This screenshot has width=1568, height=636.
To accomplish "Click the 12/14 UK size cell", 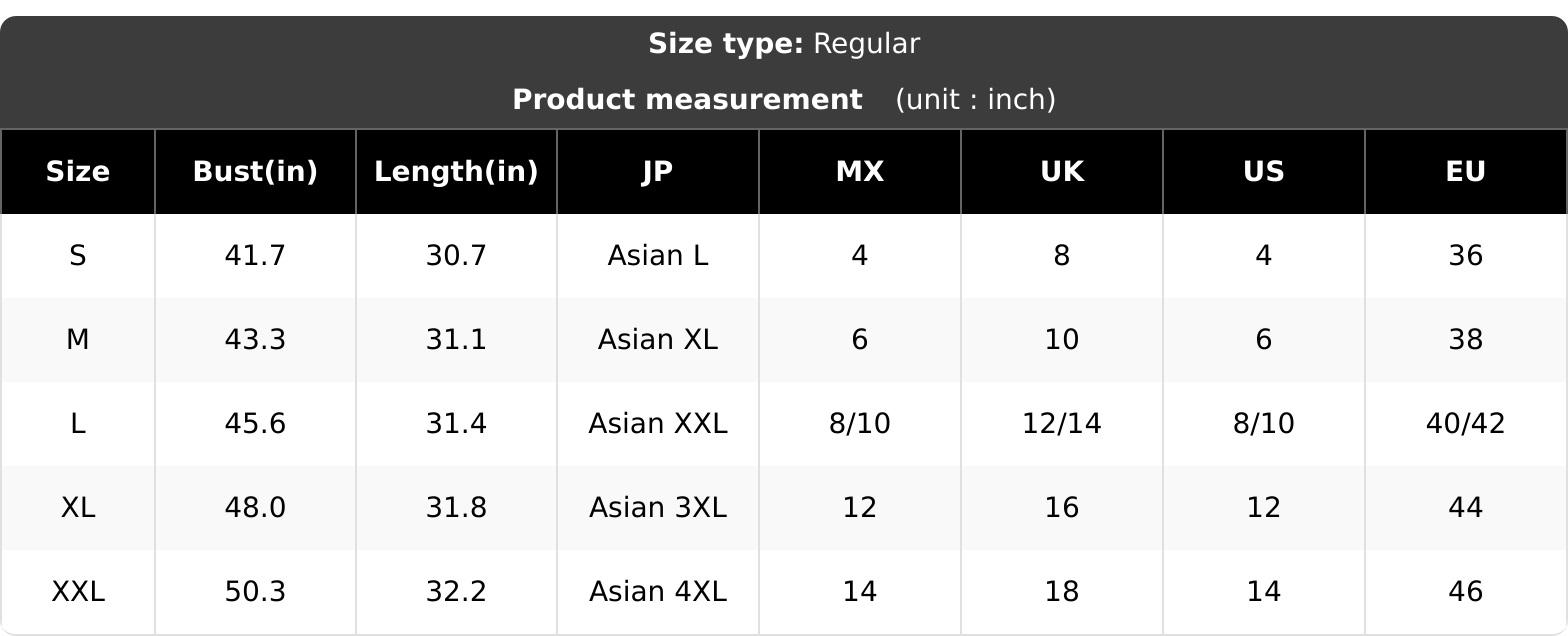I will (1062, 424).
